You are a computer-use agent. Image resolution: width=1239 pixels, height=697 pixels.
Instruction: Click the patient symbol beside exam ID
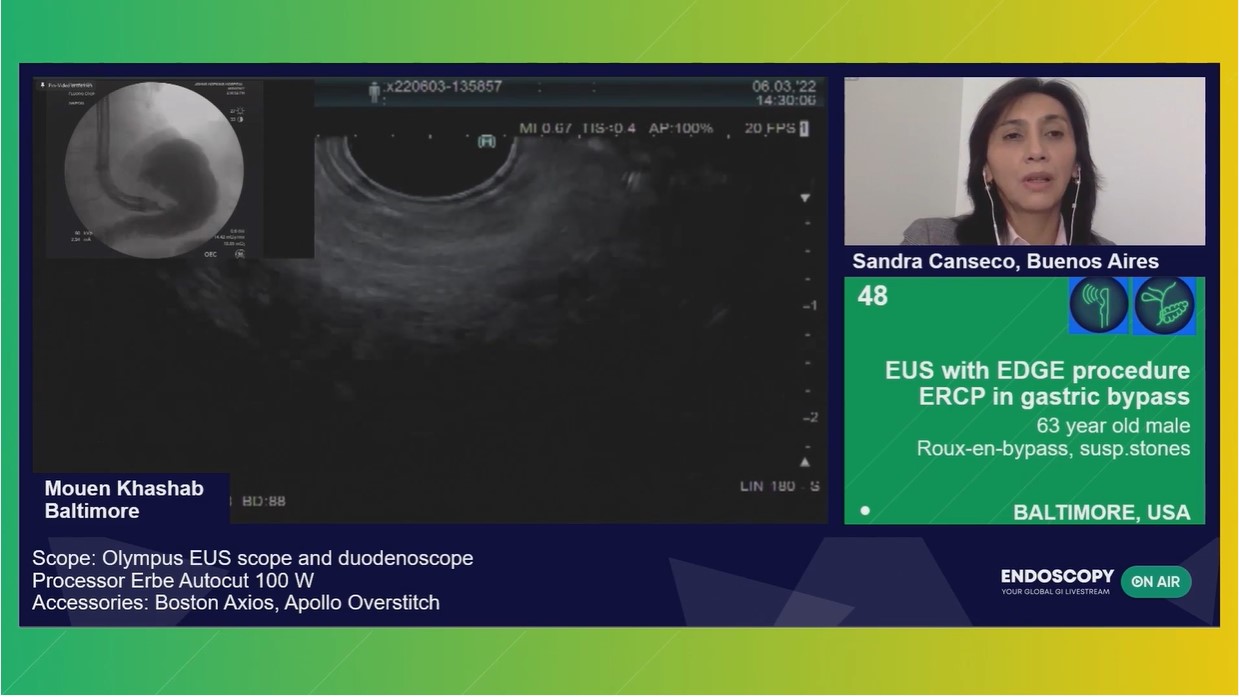(x=375, y=88)
